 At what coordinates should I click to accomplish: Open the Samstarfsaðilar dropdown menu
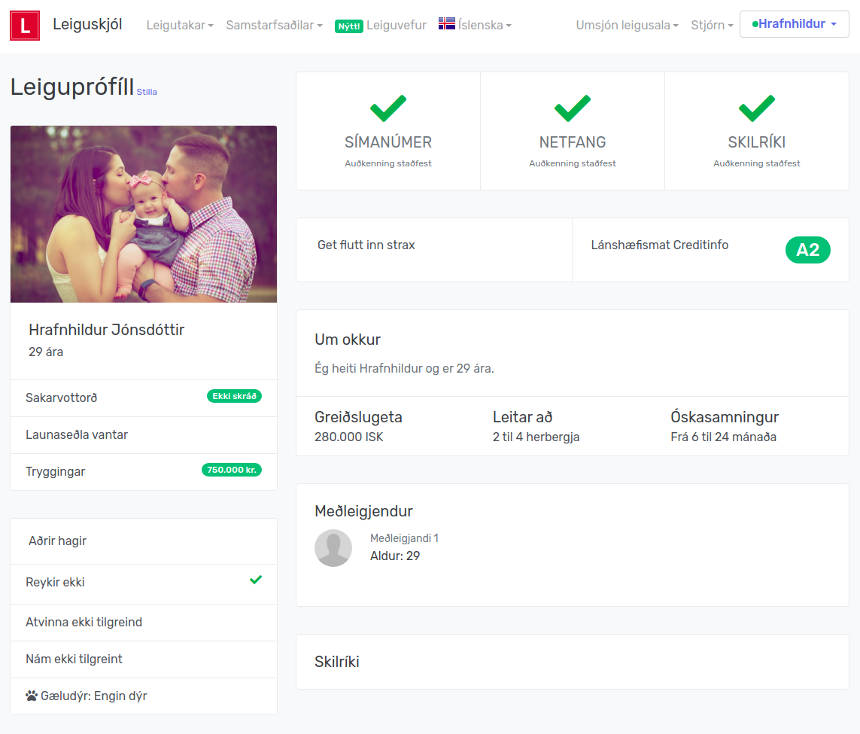point(274,25)
